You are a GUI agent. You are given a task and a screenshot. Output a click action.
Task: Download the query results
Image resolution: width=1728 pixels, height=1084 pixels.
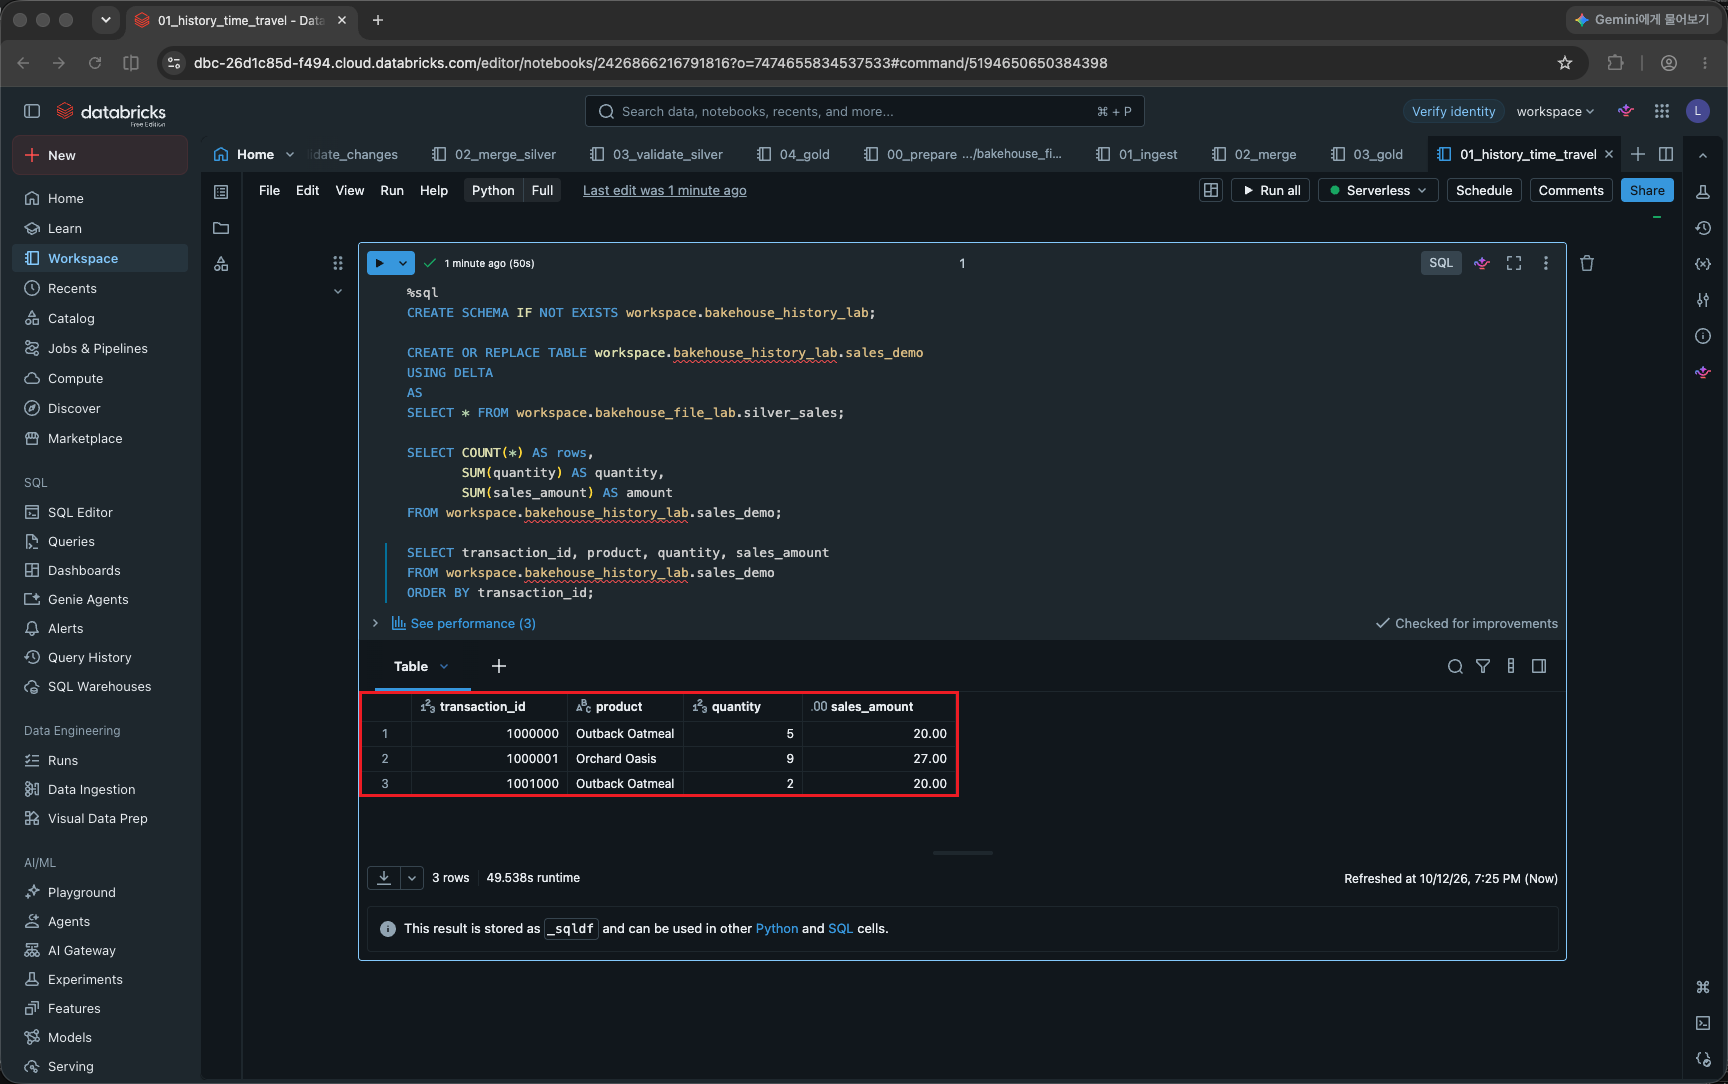(384, 878)
